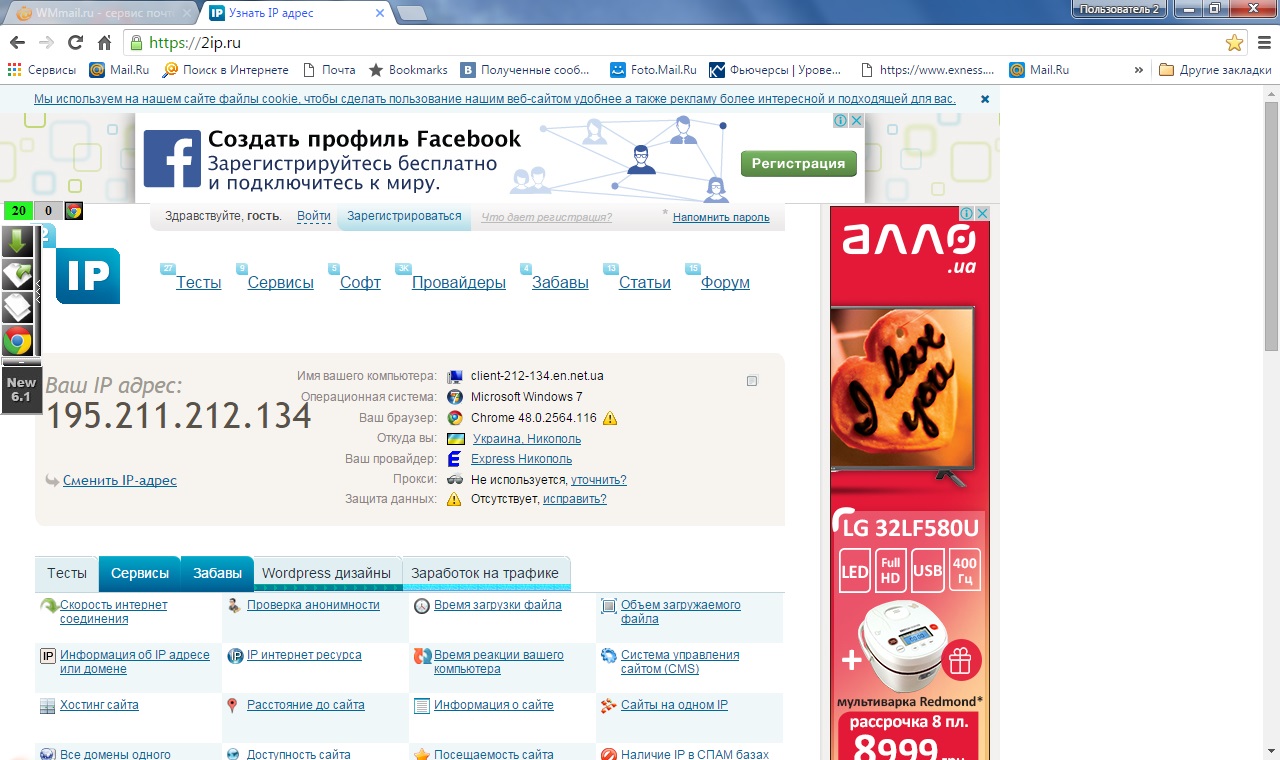Image resolution: width=1280 pixels, height=760 pixels.
Task: Select the Заработок на трафике tab
Action: coord(485,573)
